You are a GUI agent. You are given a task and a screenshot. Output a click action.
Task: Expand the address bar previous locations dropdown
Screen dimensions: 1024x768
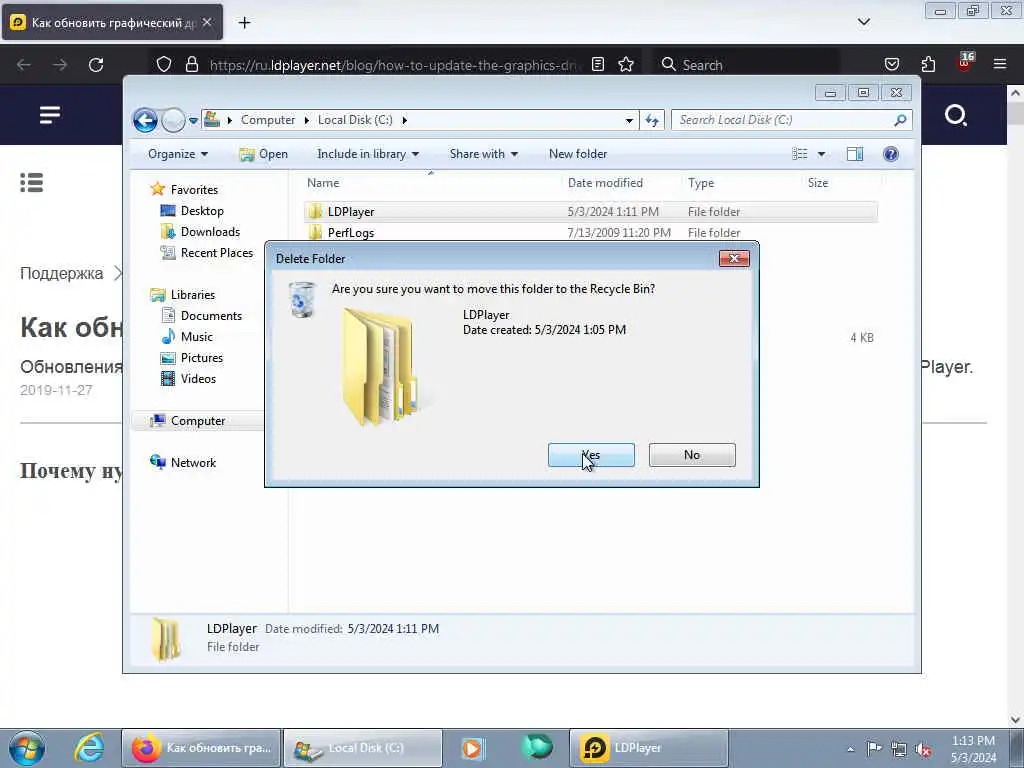(629, 121)
